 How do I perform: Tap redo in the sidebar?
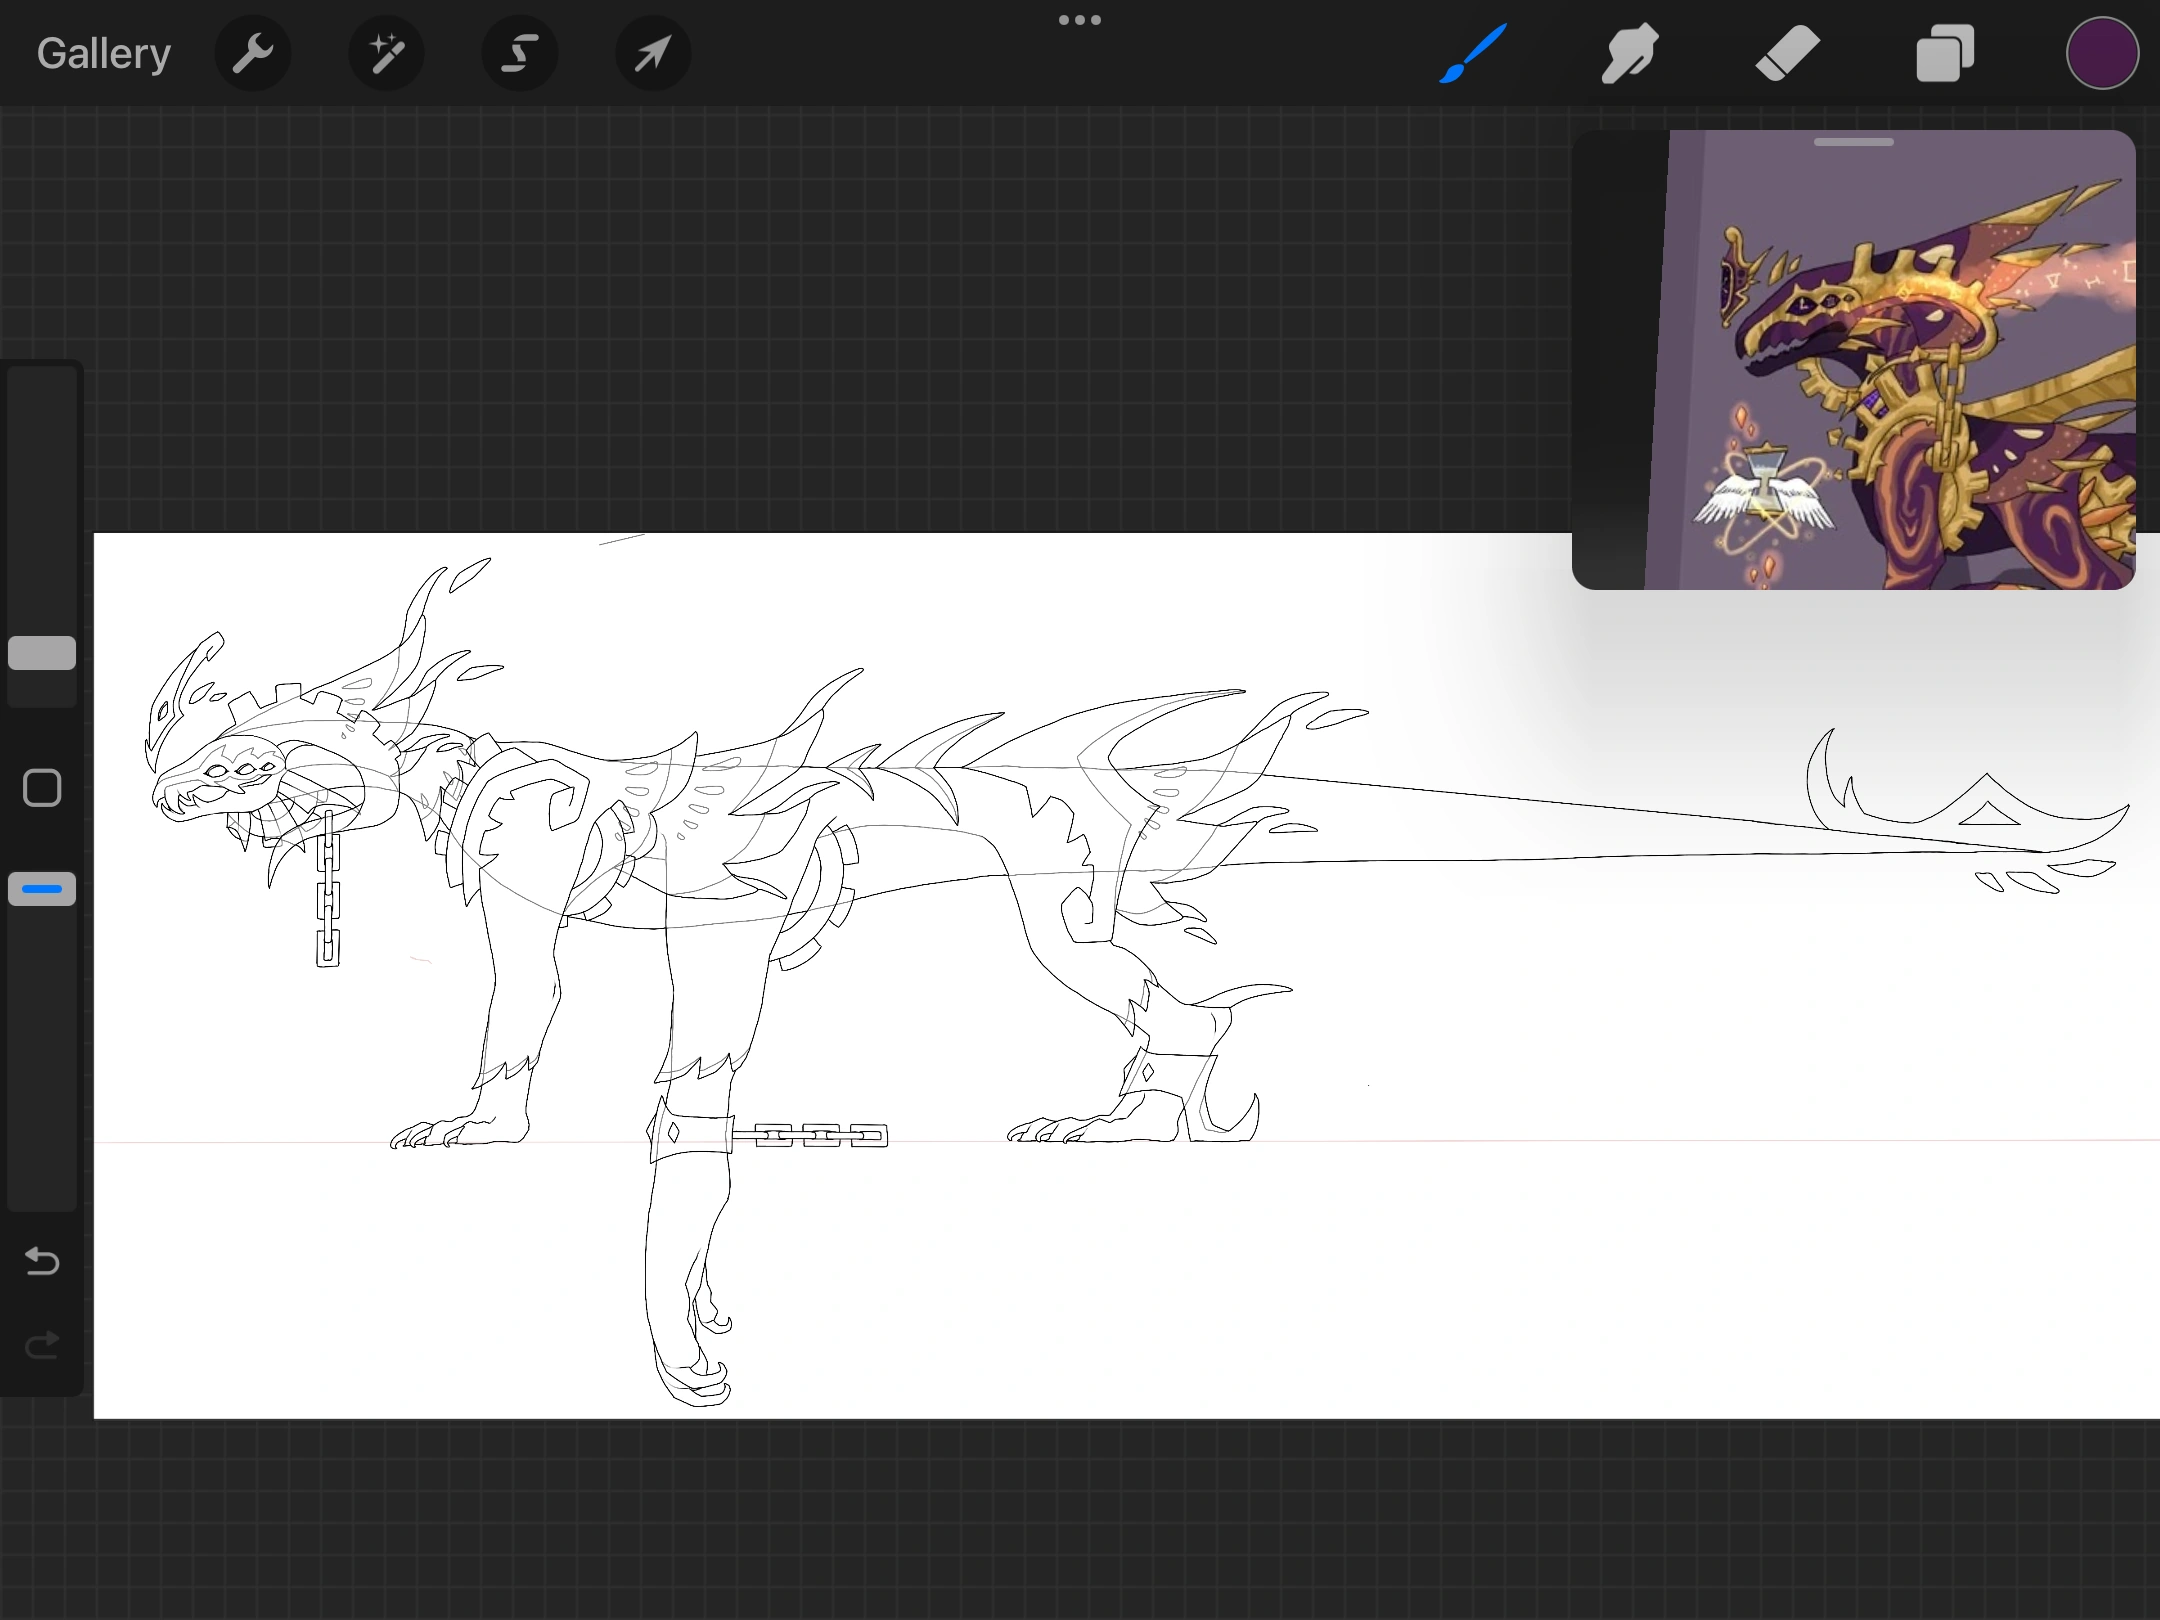coord(41,1345)
